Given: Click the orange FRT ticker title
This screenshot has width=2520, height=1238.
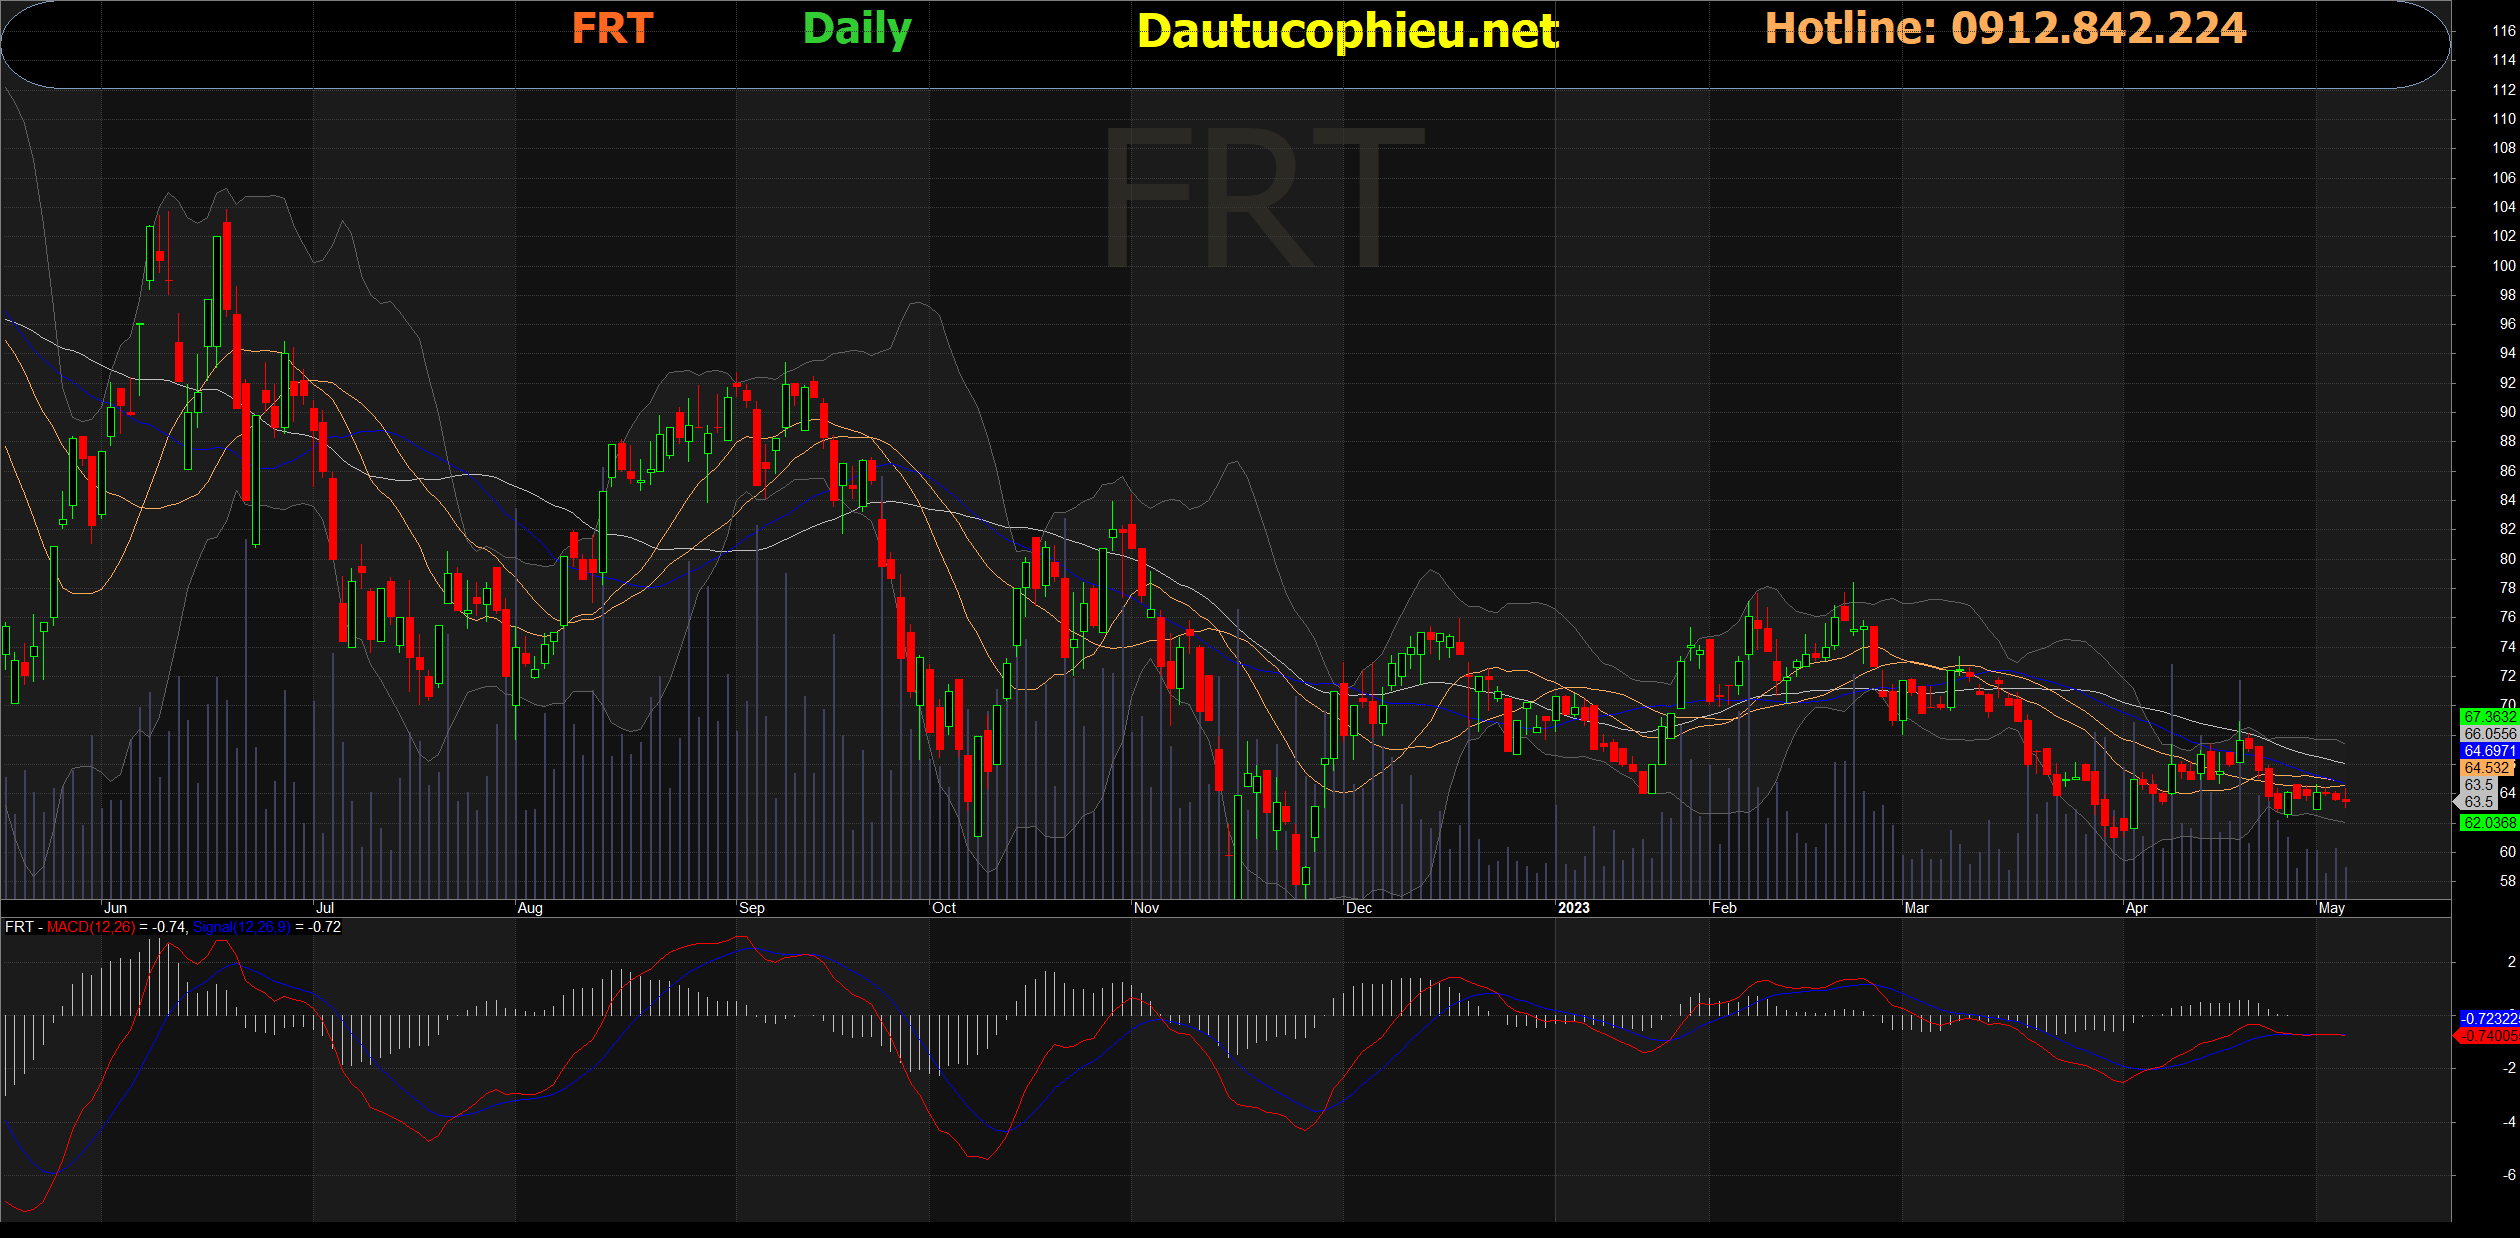Looking at the screenshot, I should click(x=612, y=28).
